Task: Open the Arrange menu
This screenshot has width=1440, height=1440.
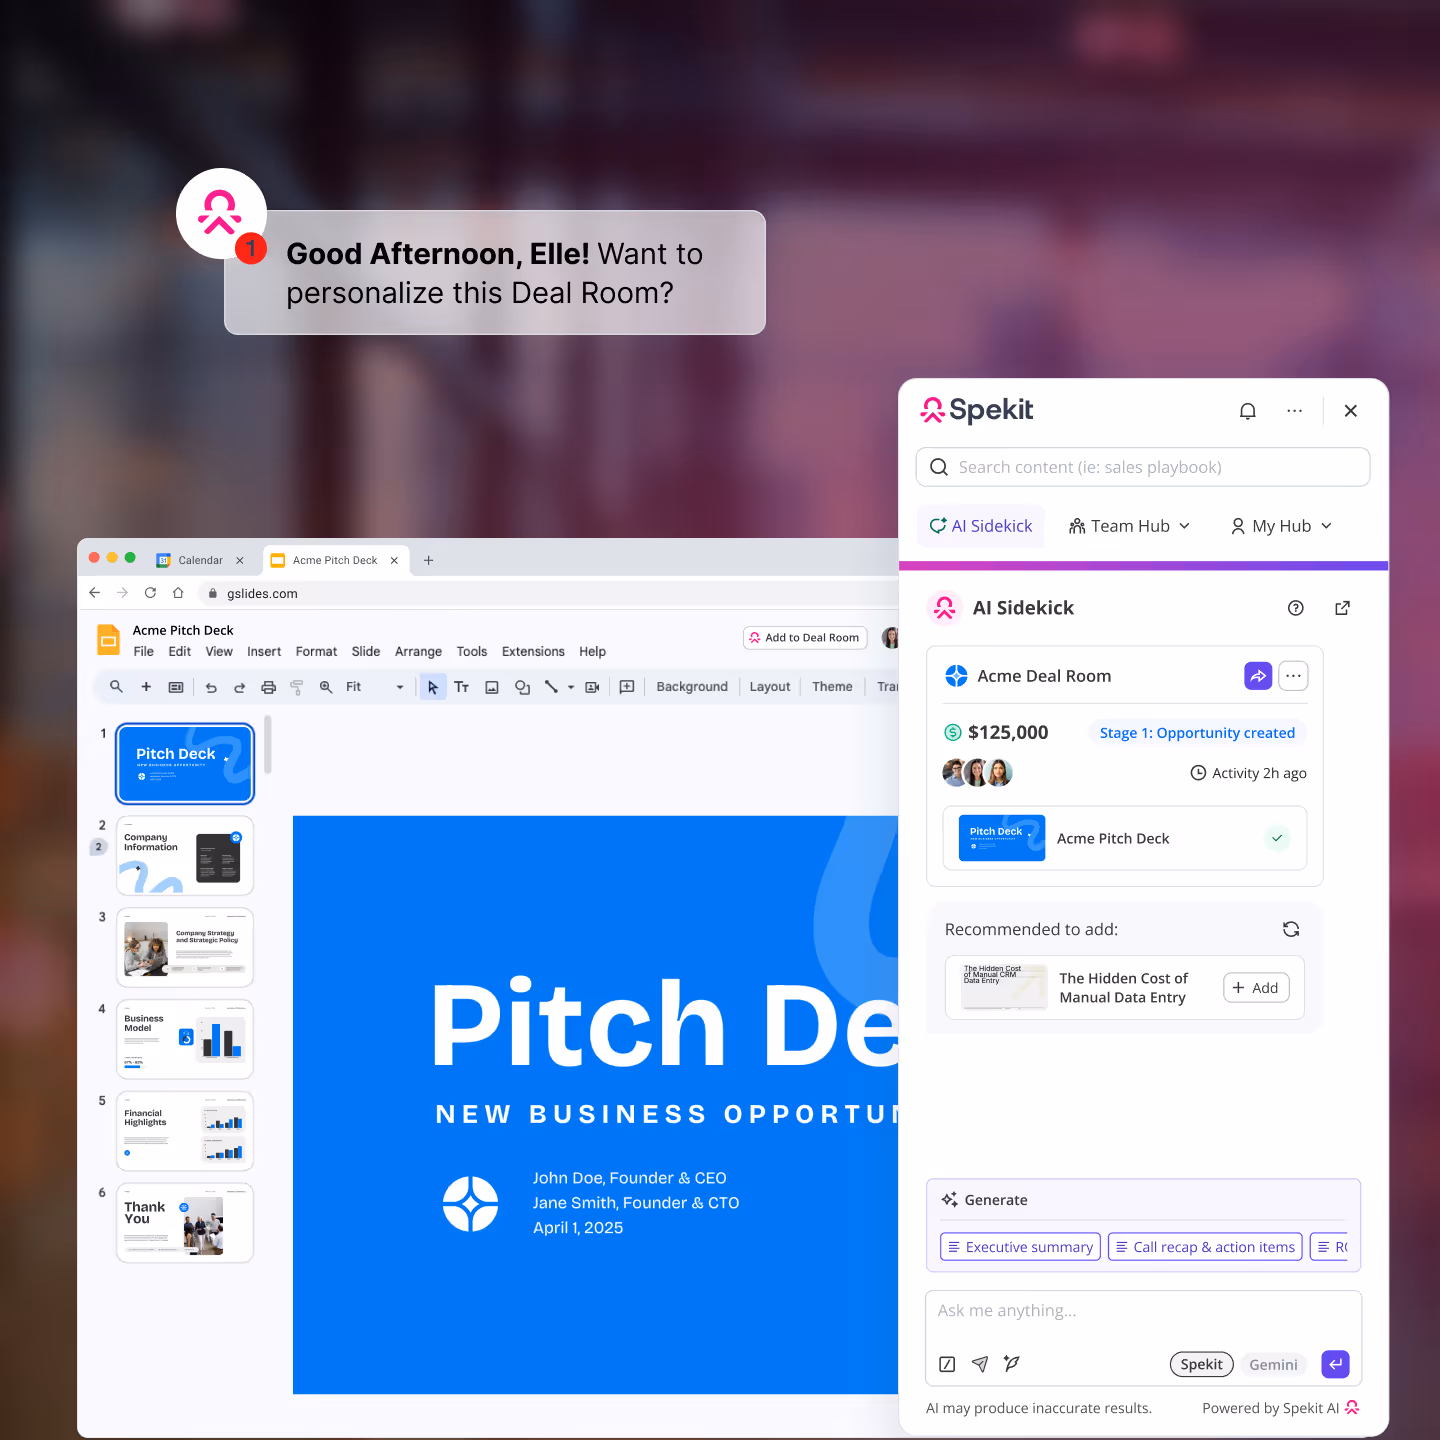Action: point(418,651)
